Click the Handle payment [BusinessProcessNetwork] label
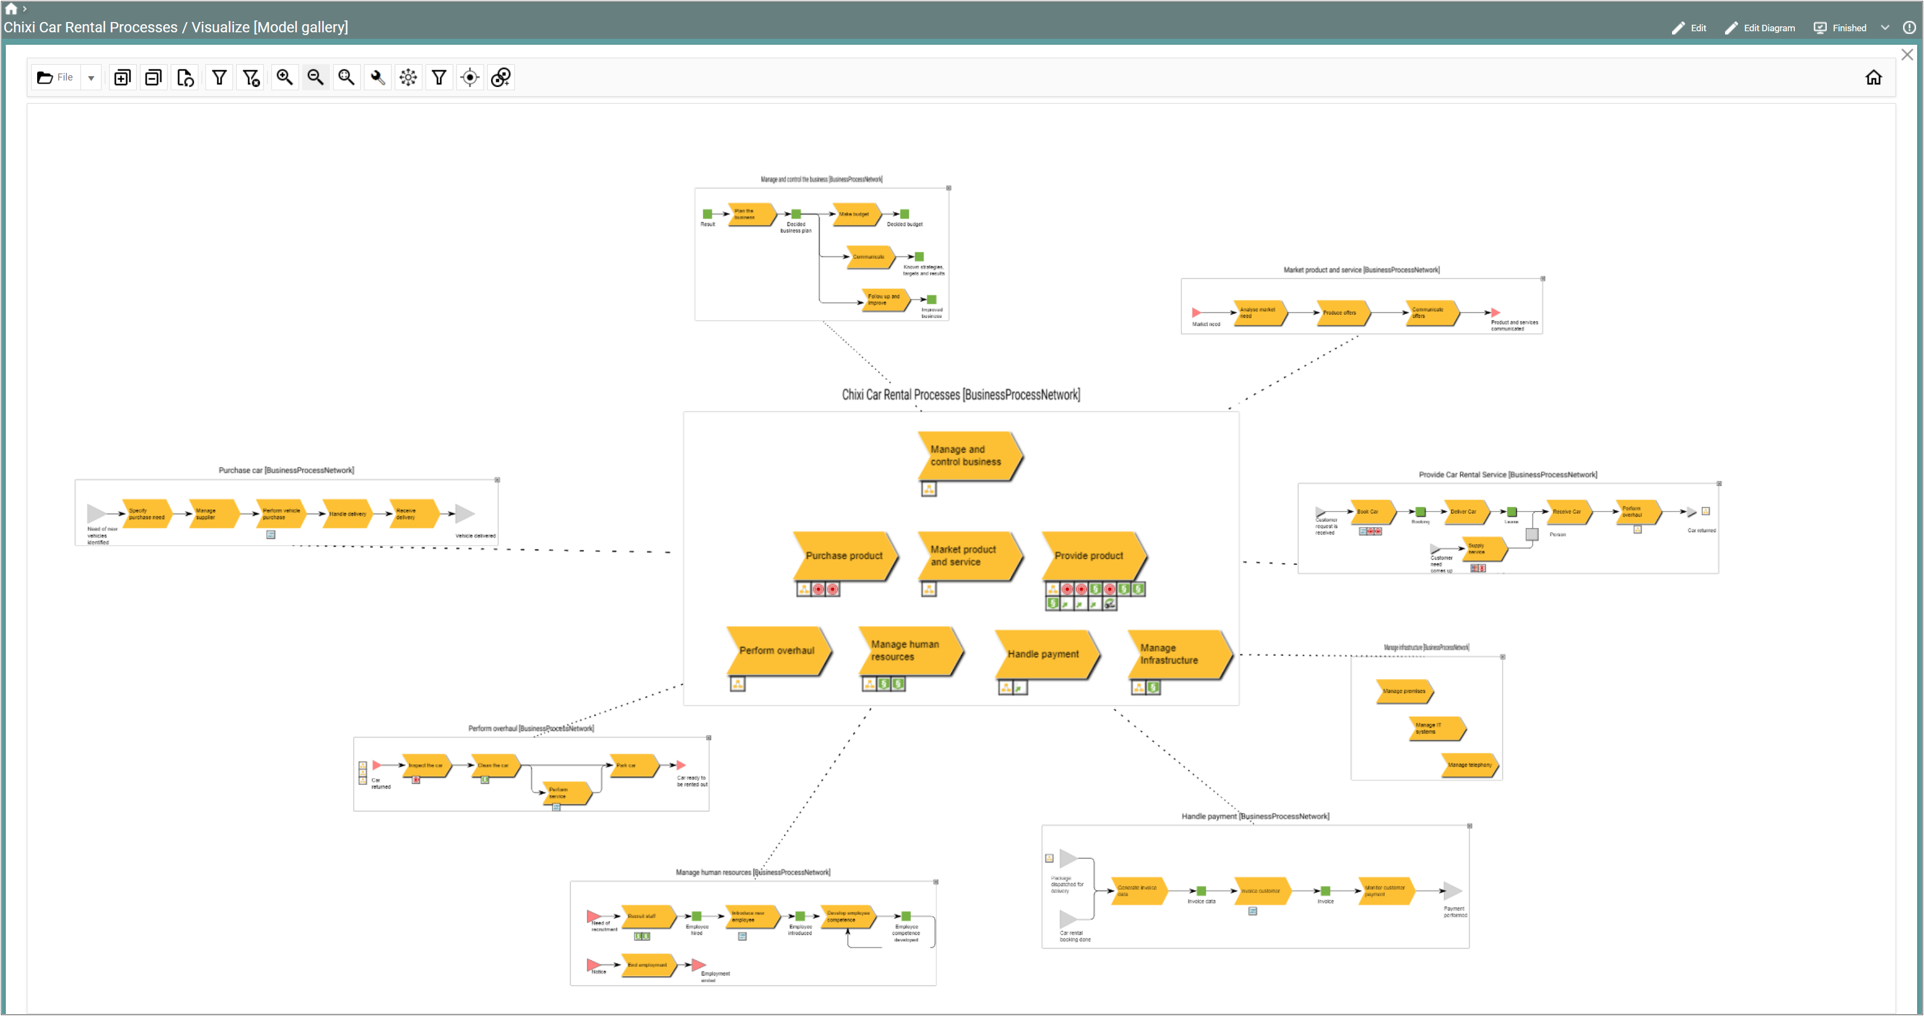The width and height of the screenshot is (1924, 1016). pos(1255,816)
